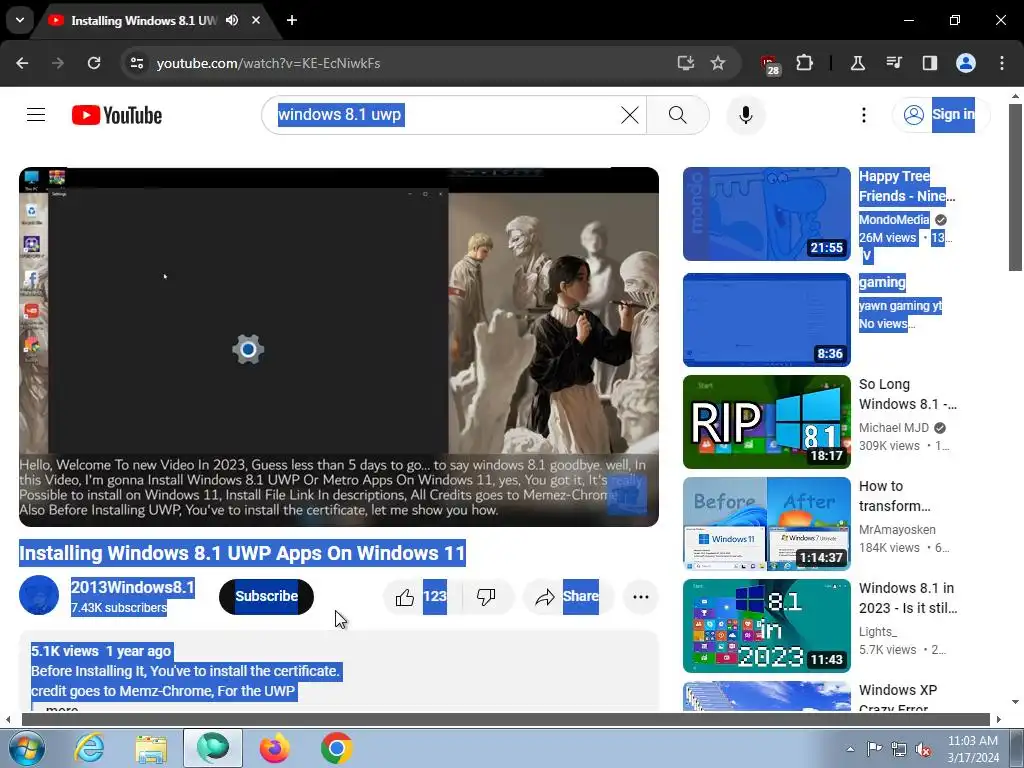The width and height of the screenshot is (1024, 768).
Task: Click the vertical page scrollbar thumb
Action: point(1015,186)
